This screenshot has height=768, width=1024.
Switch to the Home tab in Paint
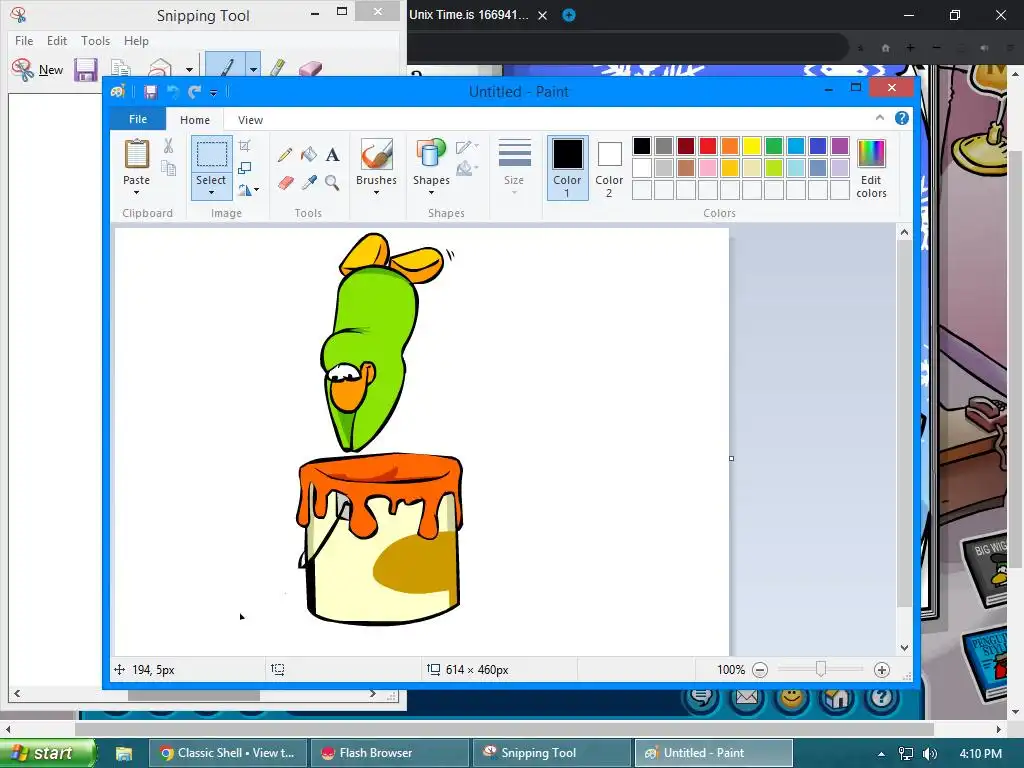[x=195, y=120]
